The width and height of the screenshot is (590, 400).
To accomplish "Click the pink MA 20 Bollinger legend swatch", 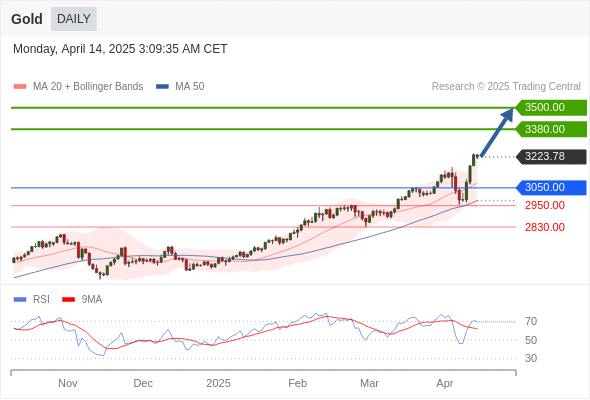I will (20, 87).
